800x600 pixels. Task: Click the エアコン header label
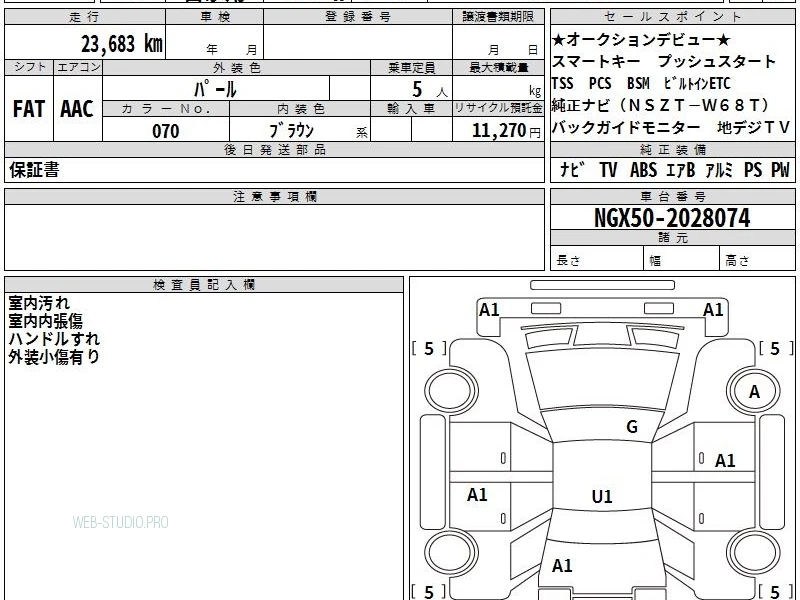pos(78,67)
